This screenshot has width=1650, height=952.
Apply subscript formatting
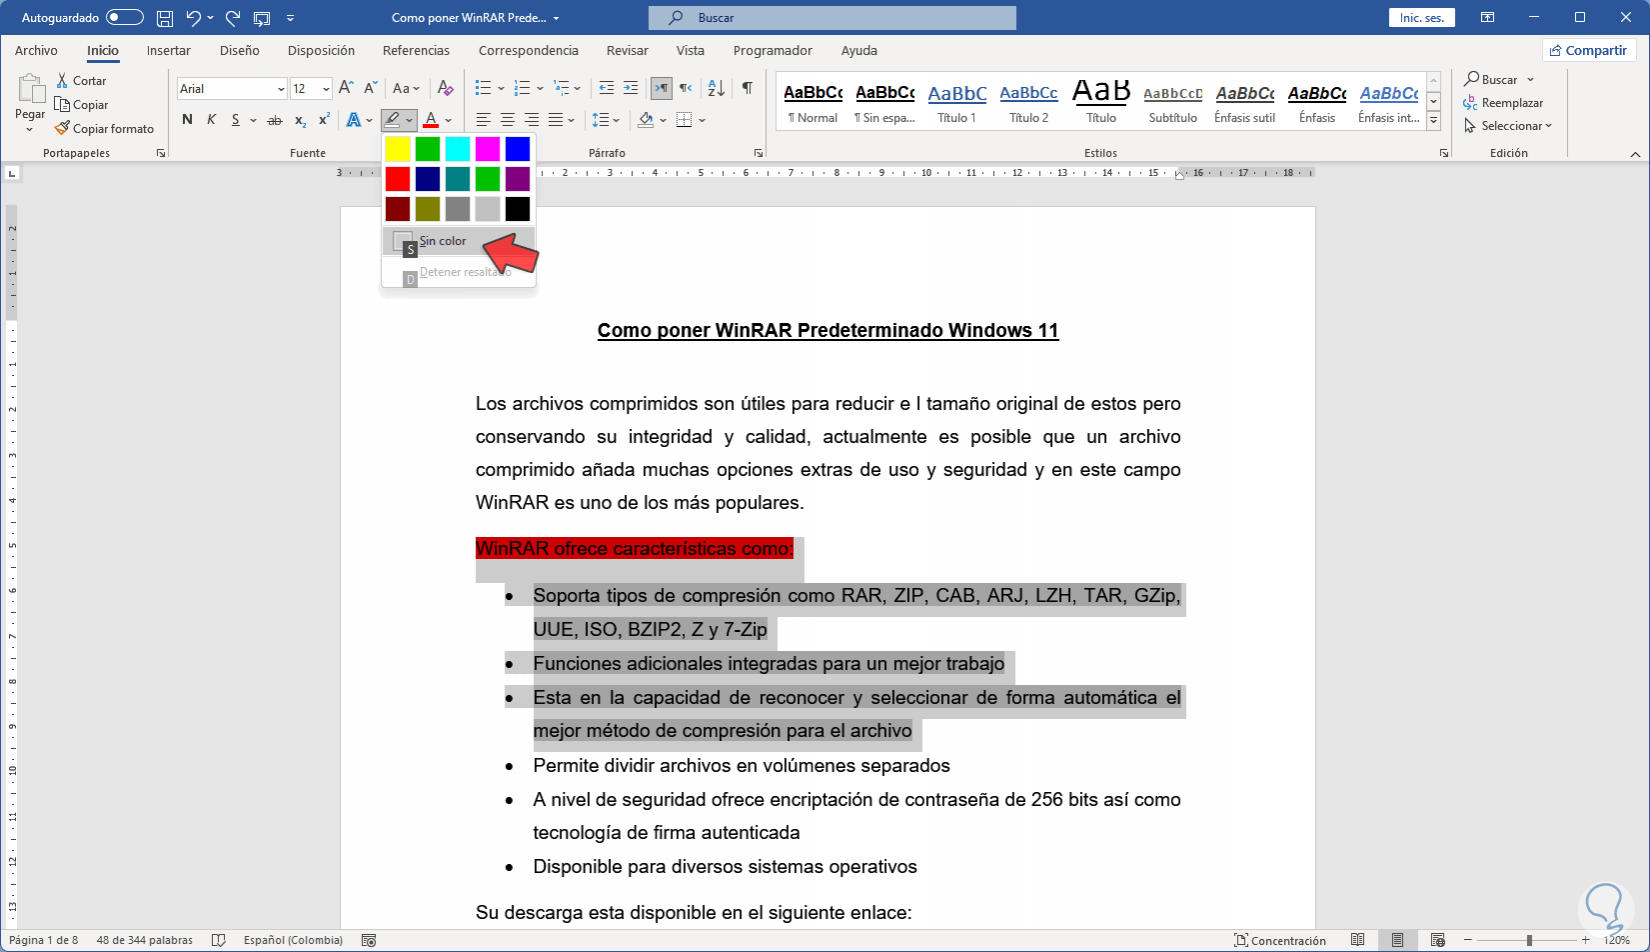(300, 120)
